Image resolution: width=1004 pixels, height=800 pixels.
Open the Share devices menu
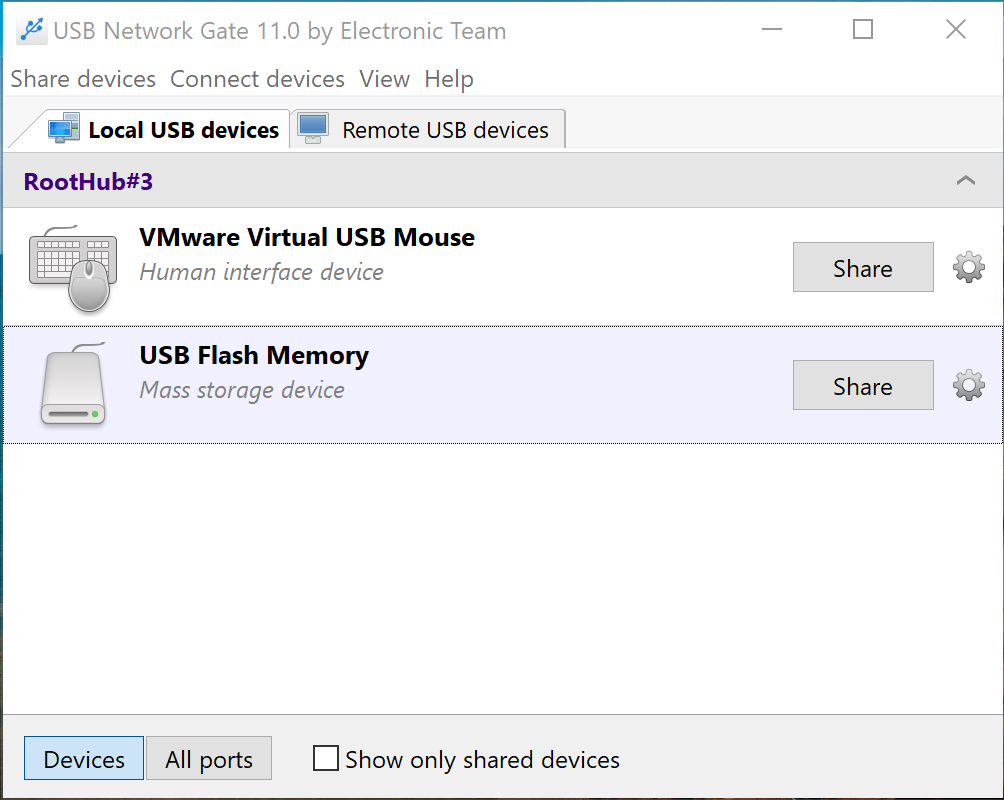tap(83, 79)
